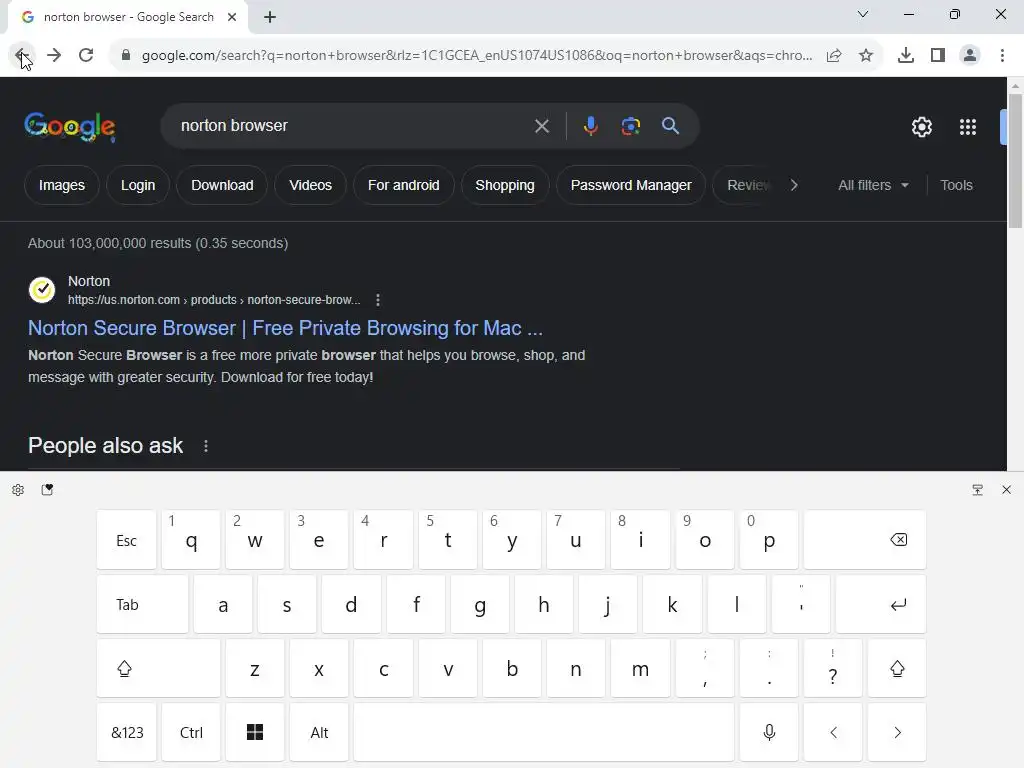Viewport: 1024px width, 768px height.
Task: Tap the Backspace key
Action: coord(865,540)
